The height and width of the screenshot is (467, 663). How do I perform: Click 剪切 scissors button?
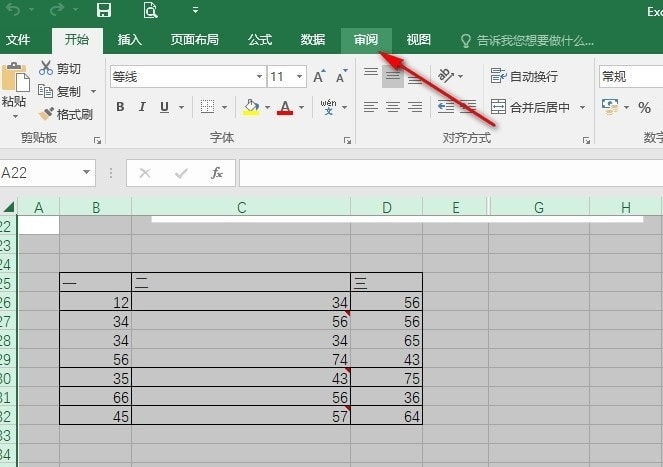[60, 68]
